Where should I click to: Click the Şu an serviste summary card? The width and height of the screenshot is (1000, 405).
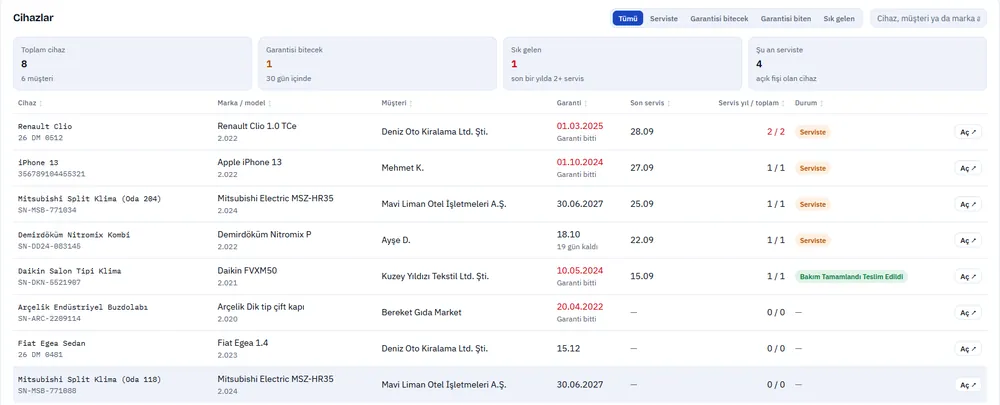pos(867,63)
